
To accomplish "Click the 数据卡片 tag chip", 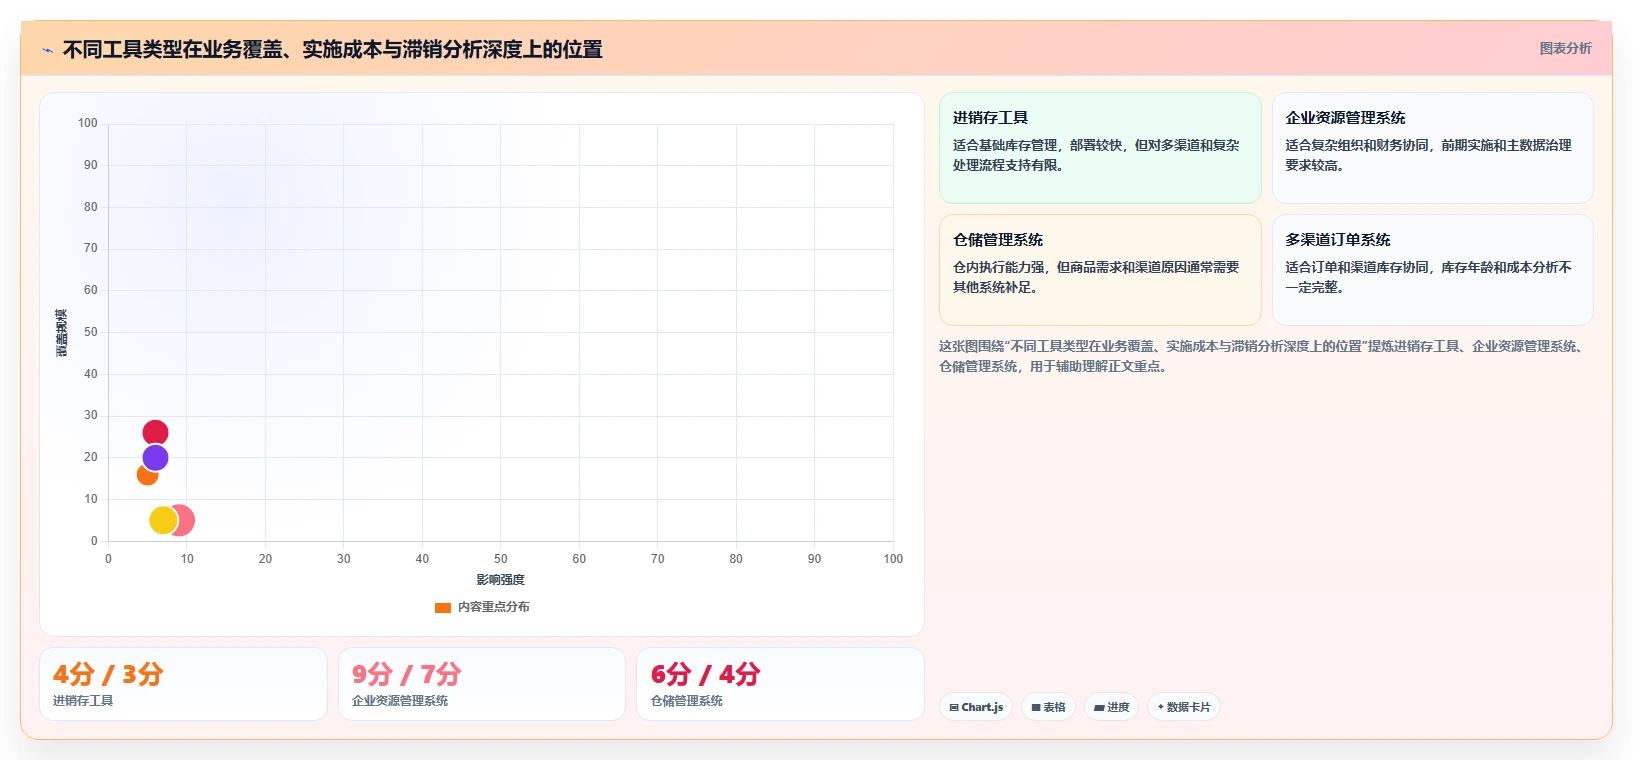I will coord(1184,707).
